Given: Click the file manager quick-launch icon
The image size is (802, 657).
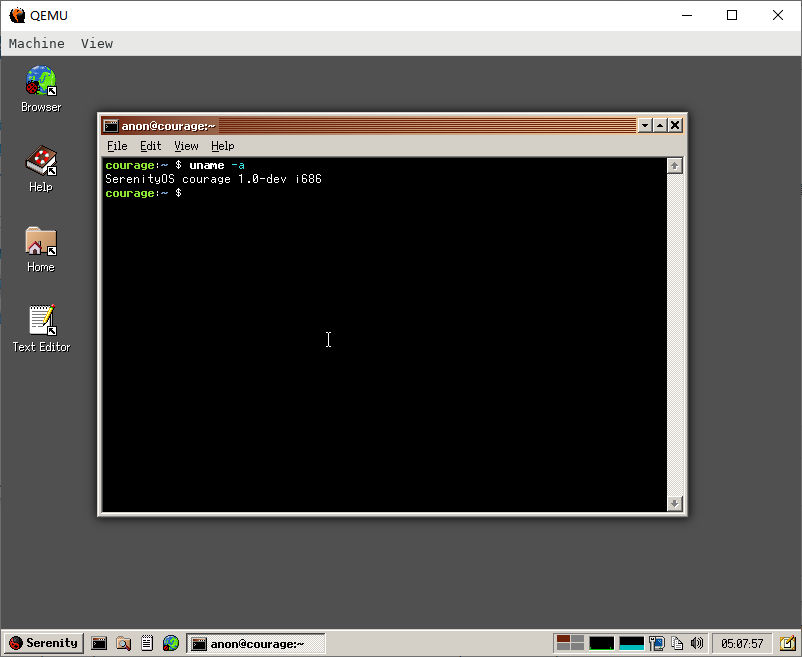Looking at the screenshot, I should click(x=123, y=643).
